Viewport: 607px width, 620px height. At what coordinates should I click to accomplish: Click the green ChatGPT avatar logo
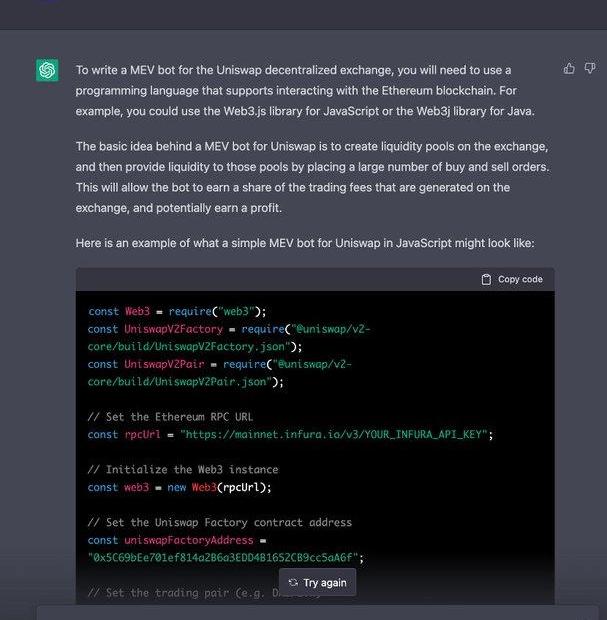click(47, 70)
